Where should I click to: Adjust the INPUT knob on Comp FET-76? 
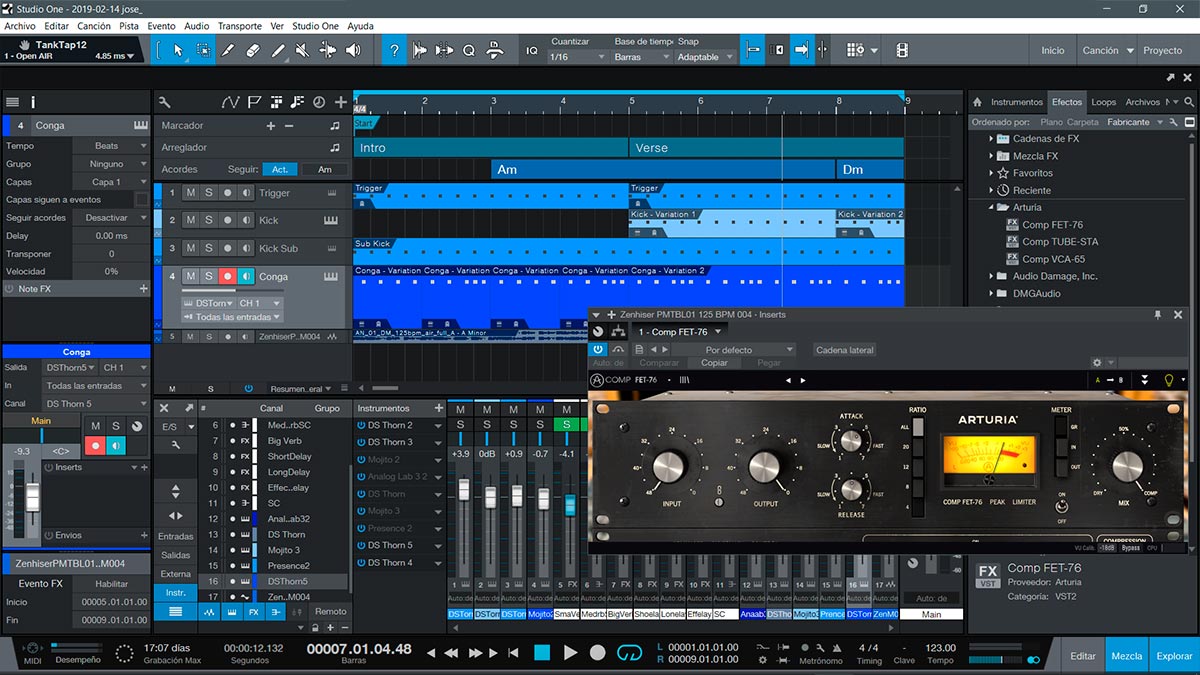tap(670, 467)
